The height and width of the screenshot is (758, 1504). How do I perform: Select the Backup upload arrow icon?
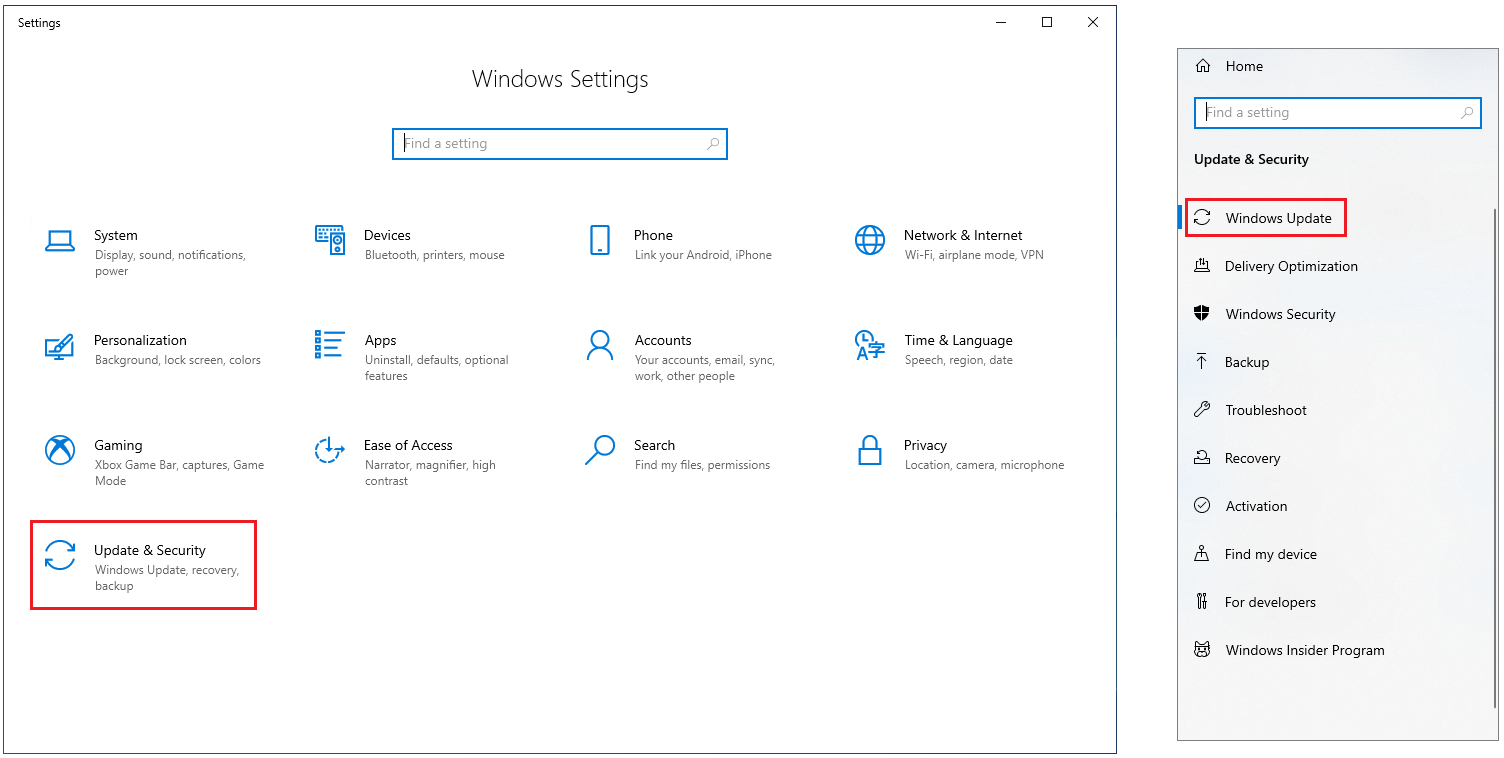coord(1202,362)
